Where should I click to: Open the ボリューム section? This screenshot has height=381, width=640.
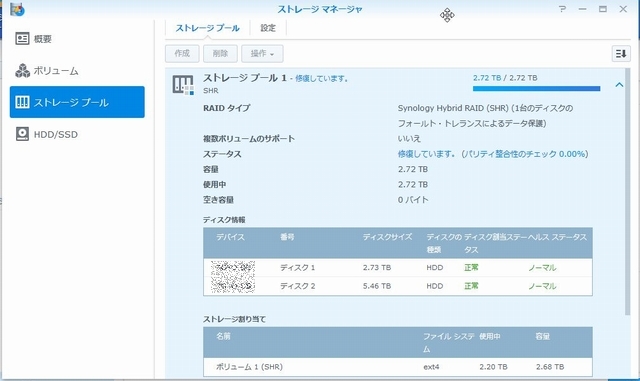pyautogui.click(x=77, y=71)
